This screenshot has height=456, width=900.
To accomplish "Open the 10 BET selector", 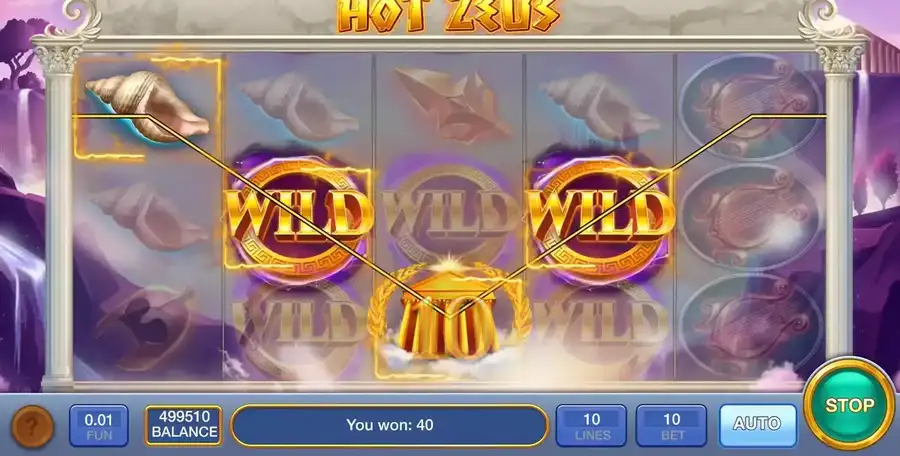I will pos(671,426).
